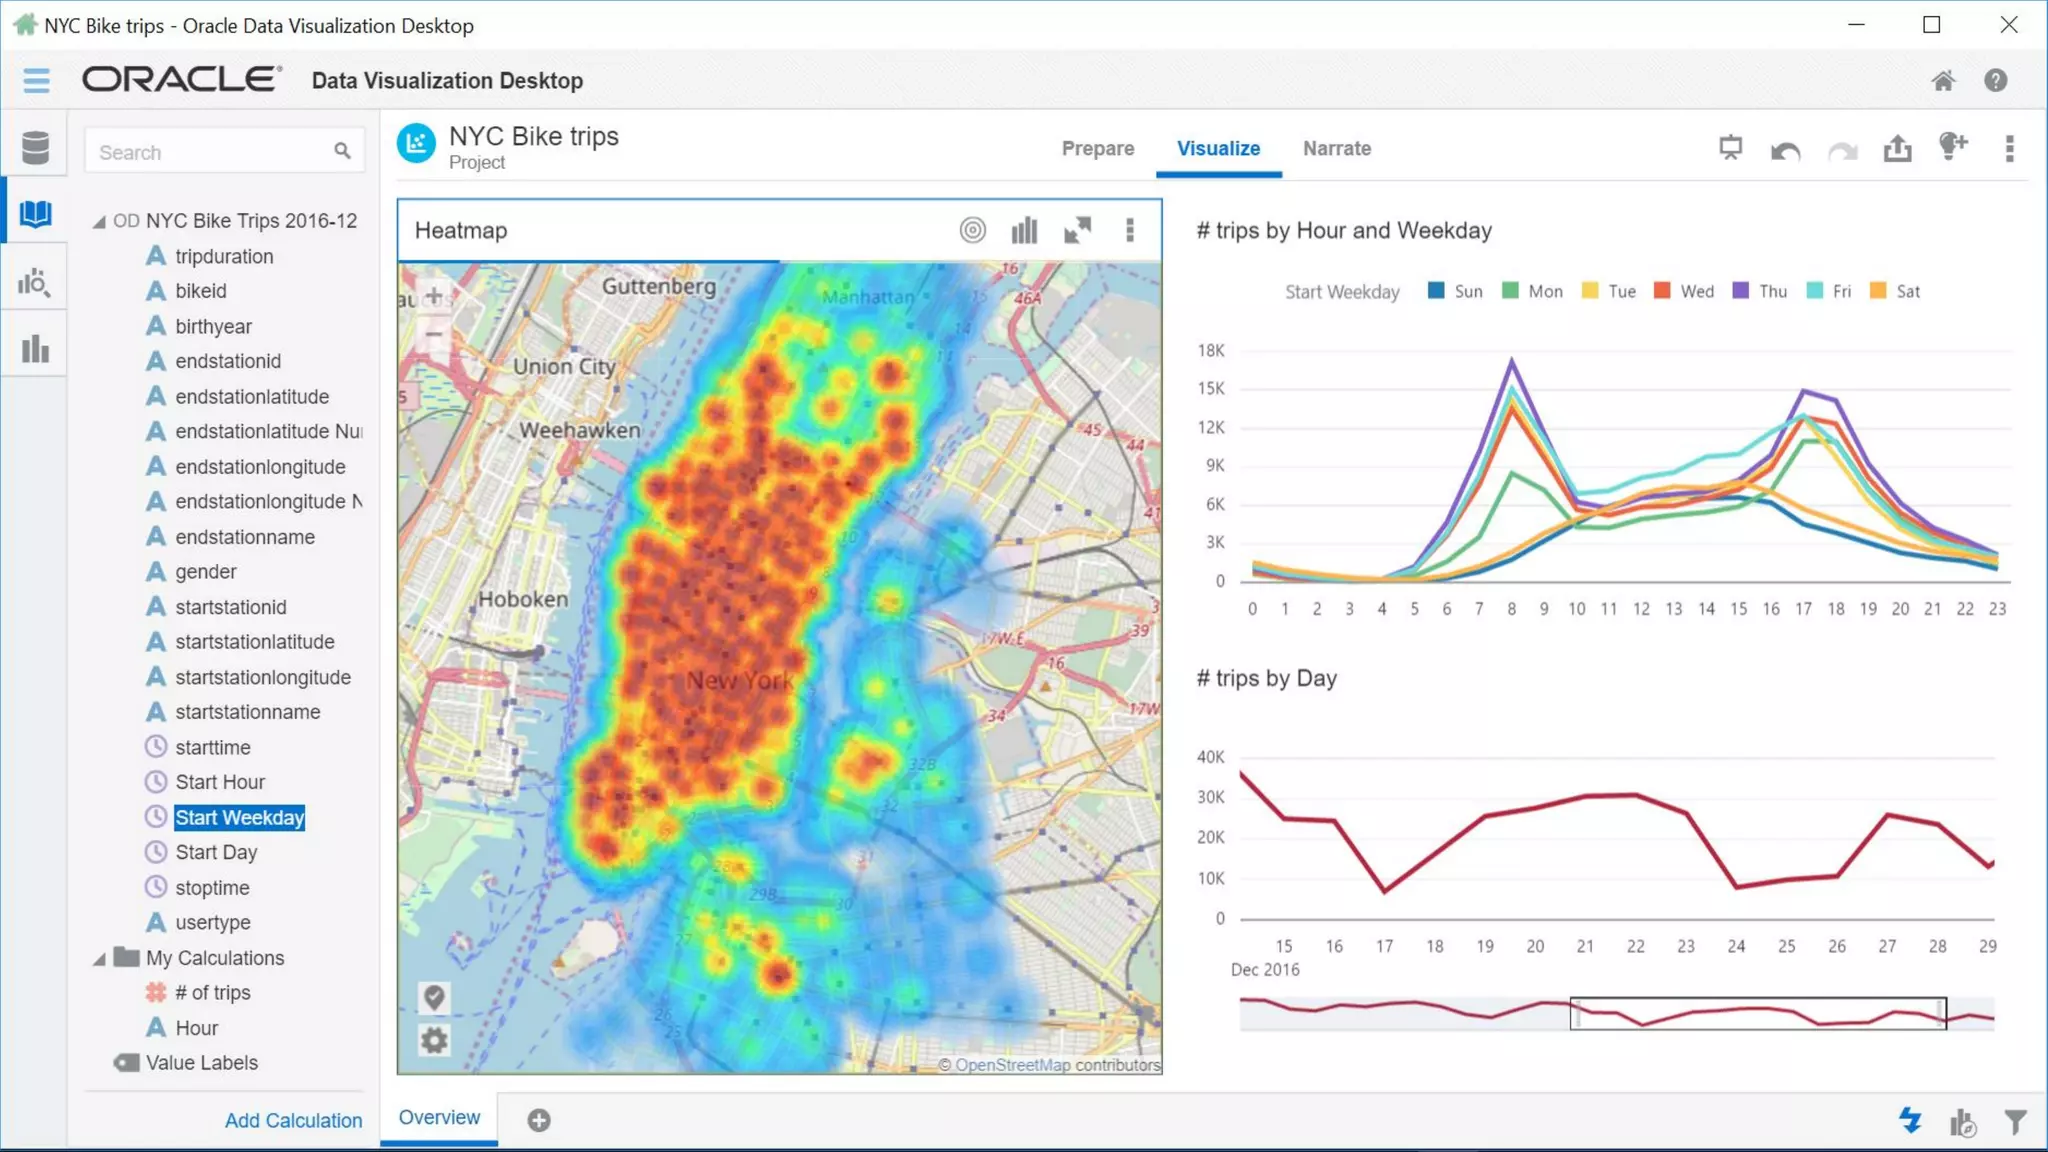Image resolution: width=2048 pixels, height=1152 pixels.
Task: Click the Add Calculation link
Action: (293, 1120)
